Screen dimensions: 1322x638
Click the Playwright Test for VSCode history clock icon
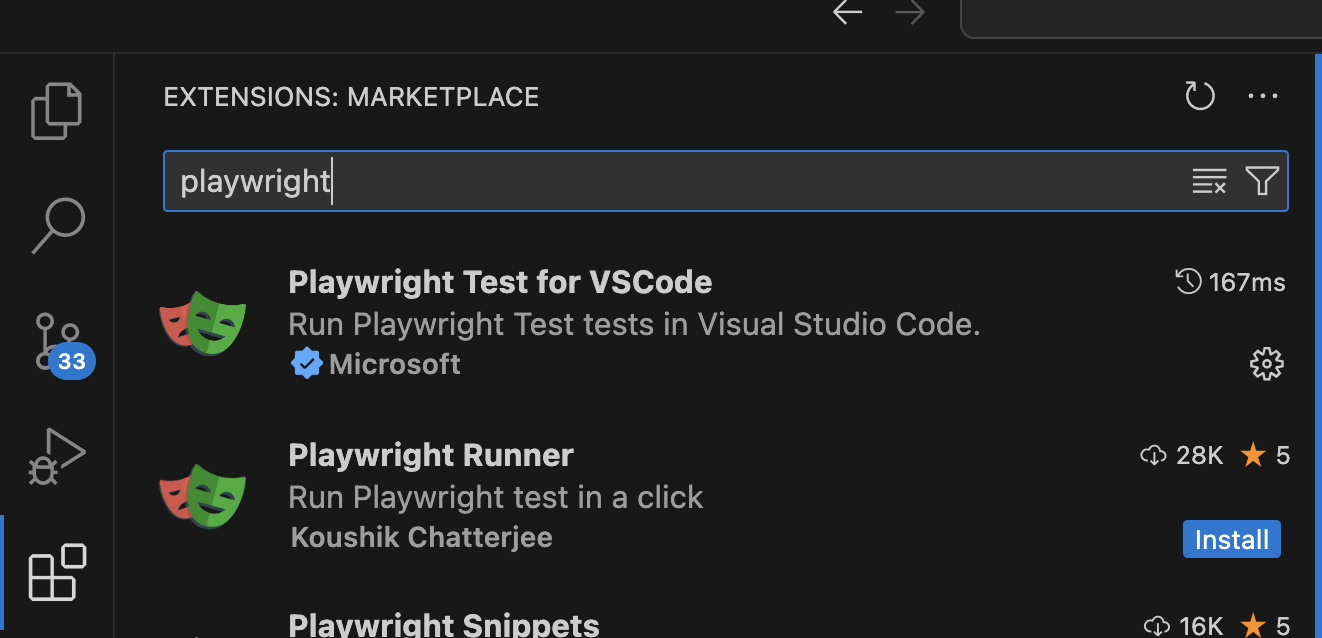tap(1188, 281)
